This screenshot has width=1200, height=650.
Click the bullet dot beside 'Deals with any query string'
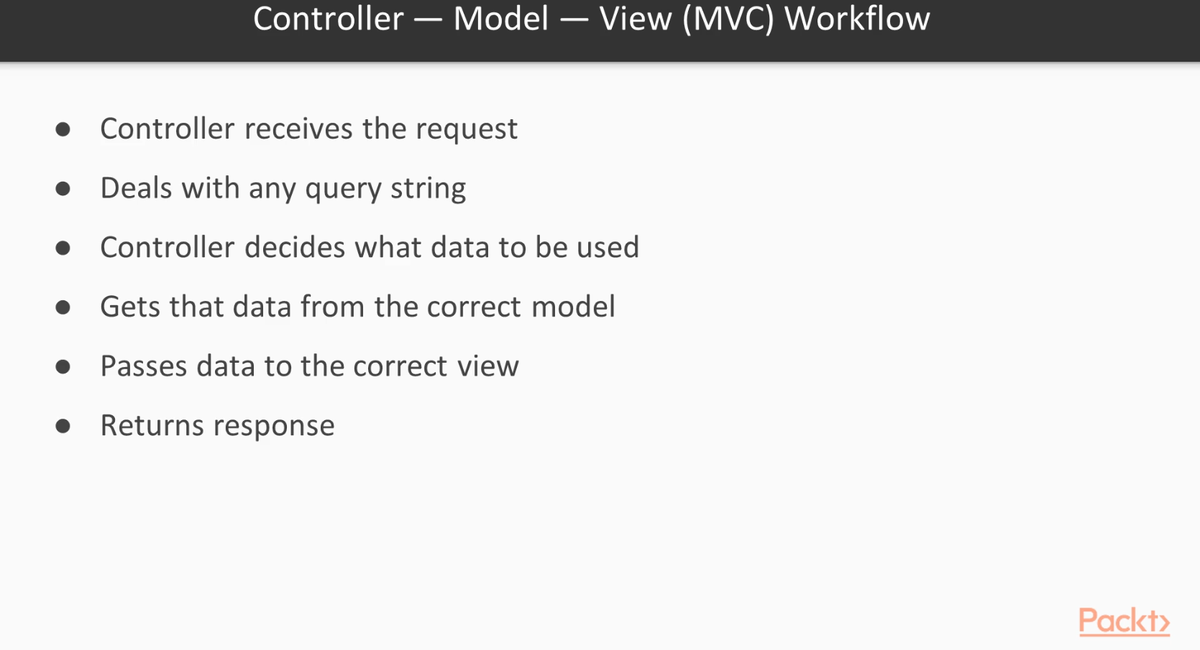point(64,189)
